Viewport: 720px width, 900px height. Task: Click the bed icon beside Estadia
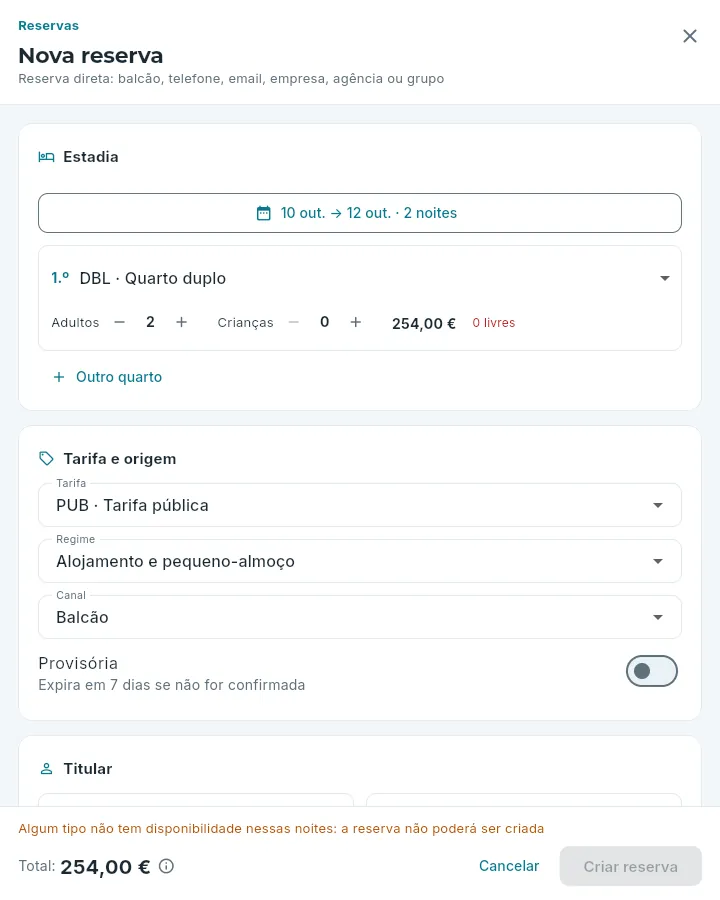click(47, 157)
